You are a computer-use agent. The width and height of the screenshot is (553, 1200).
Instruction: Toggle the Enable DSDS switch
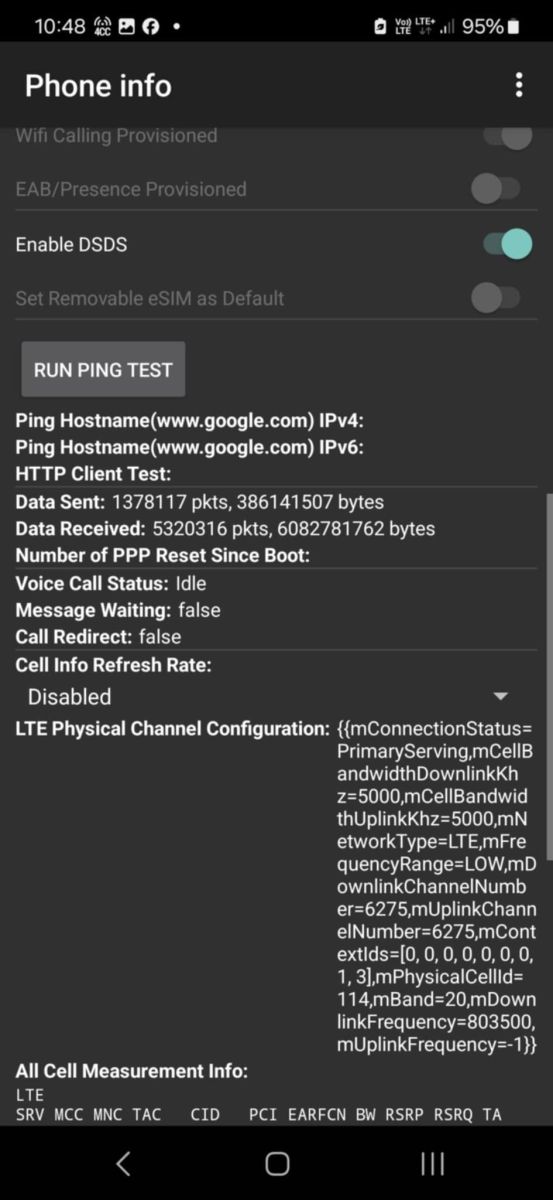[506, 244]
